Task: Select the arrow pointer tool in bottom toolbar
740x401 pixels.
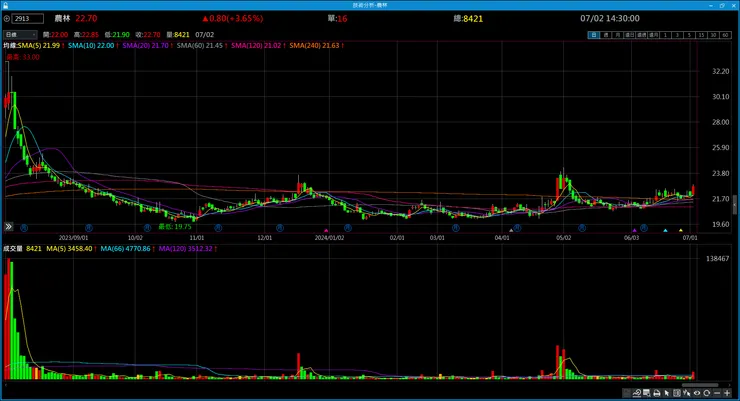Action: coord(666,393)
